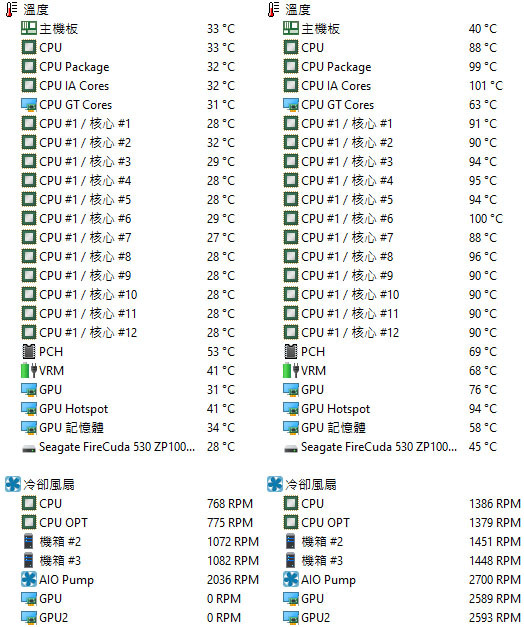The image size is (524, 627).
Task: Click the PCH chip icon in right panel
Action: [x=291, y=351]
